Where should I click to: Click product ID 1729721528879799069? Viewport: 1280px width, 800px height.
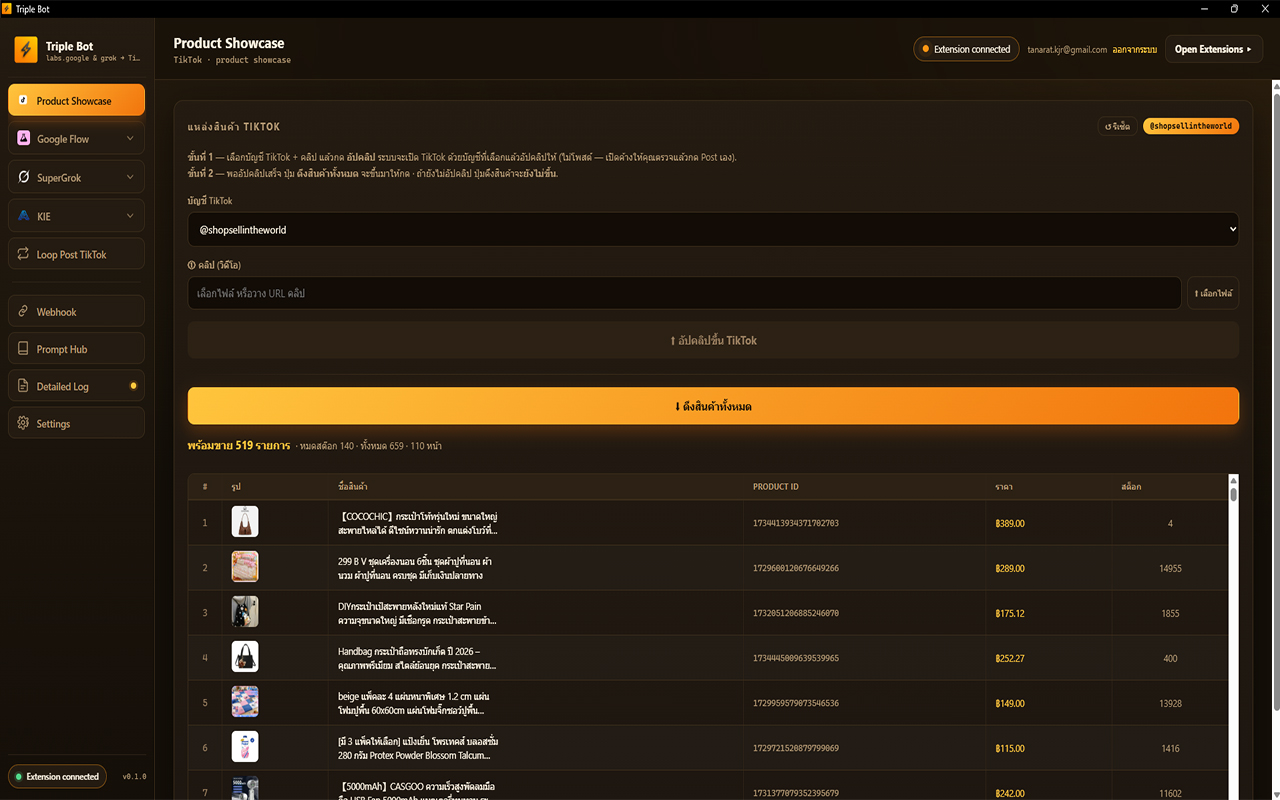click(x=796, y=748)
